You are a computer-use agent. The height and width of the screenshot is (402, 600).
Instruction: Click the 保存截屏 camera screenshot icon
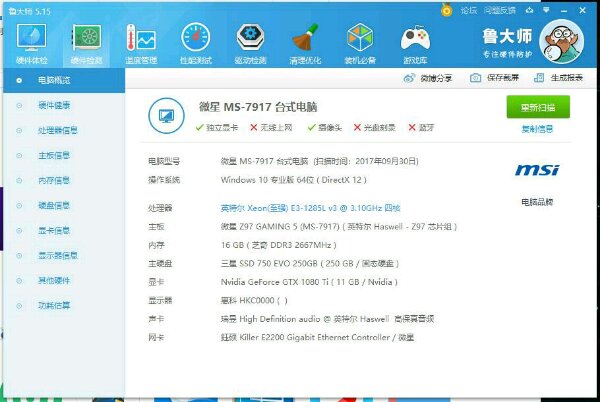tap(475, 78)
